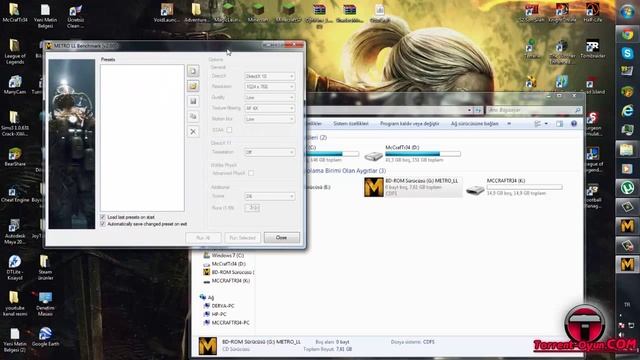This screenshot has height=360, width=640.
Task: Select BD-ROM Sürücüsü in Explorer tree
Action: click(229, 272)
